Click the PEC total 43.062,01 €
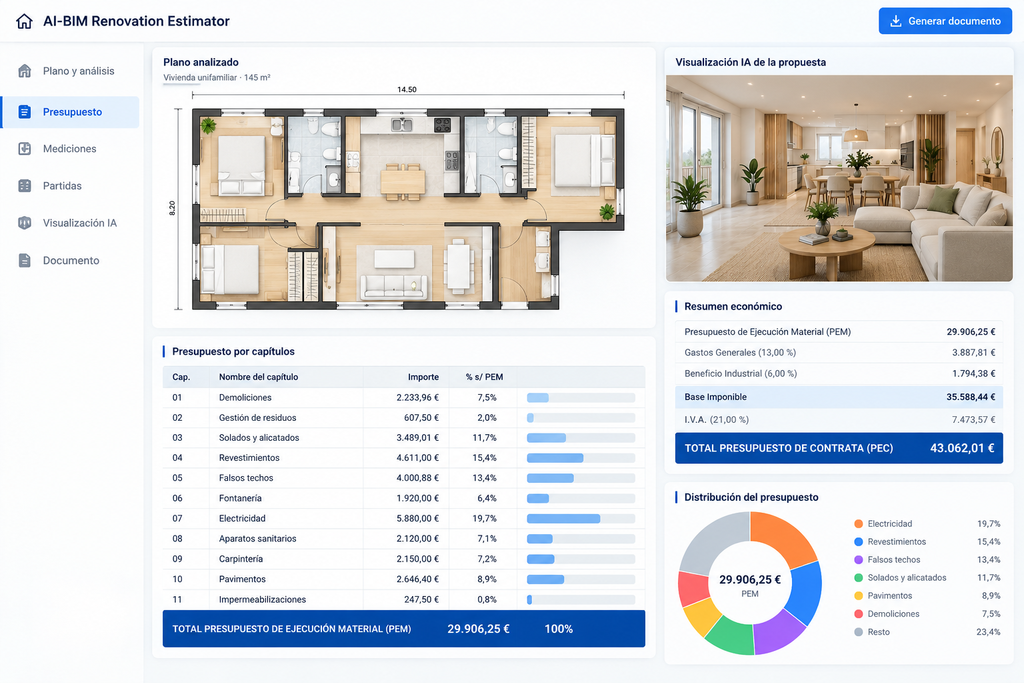Viewport: 1024px width, 683px height. click(x=962, y=448)
